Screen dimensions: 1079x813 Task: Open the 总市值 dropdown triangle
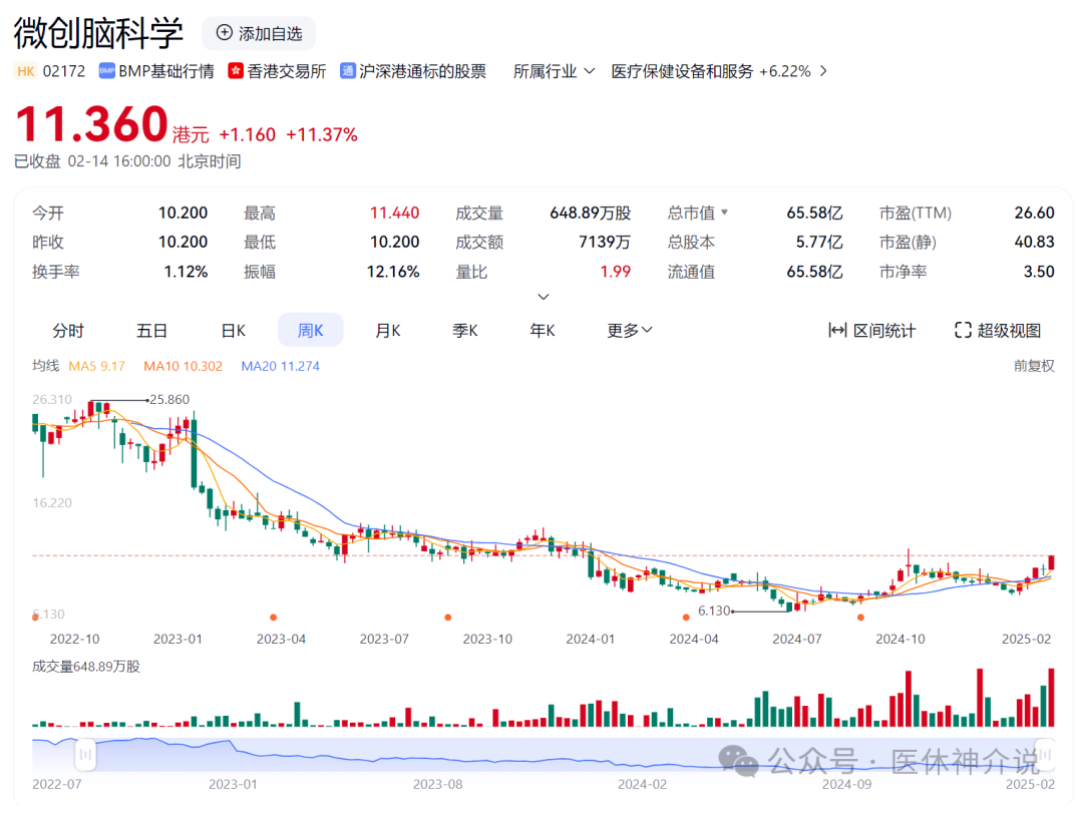click(724, 212)
